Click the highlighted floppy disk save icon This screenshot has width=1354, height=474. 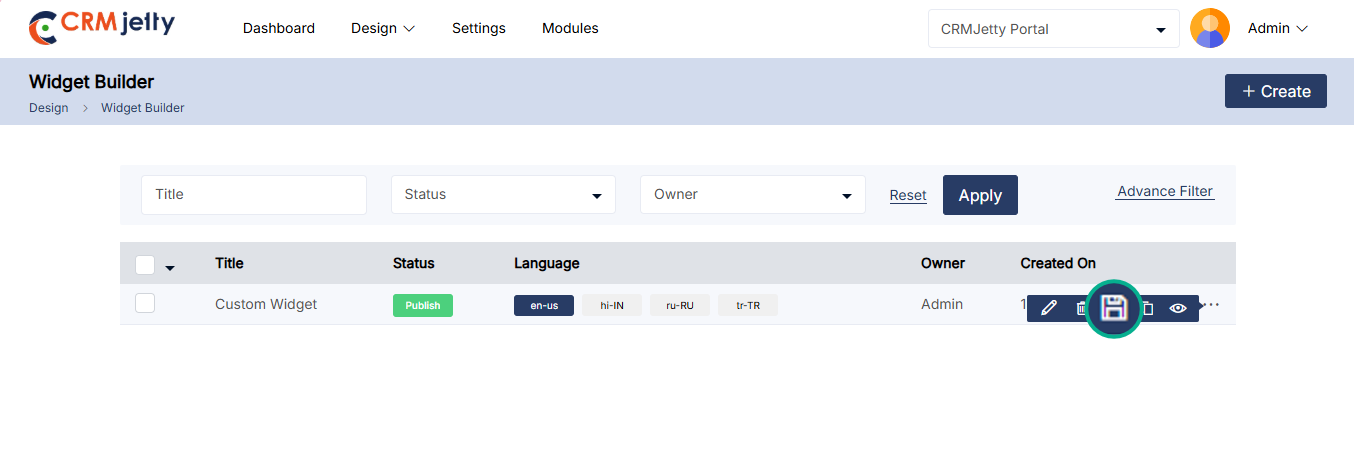pos(1114,308)
